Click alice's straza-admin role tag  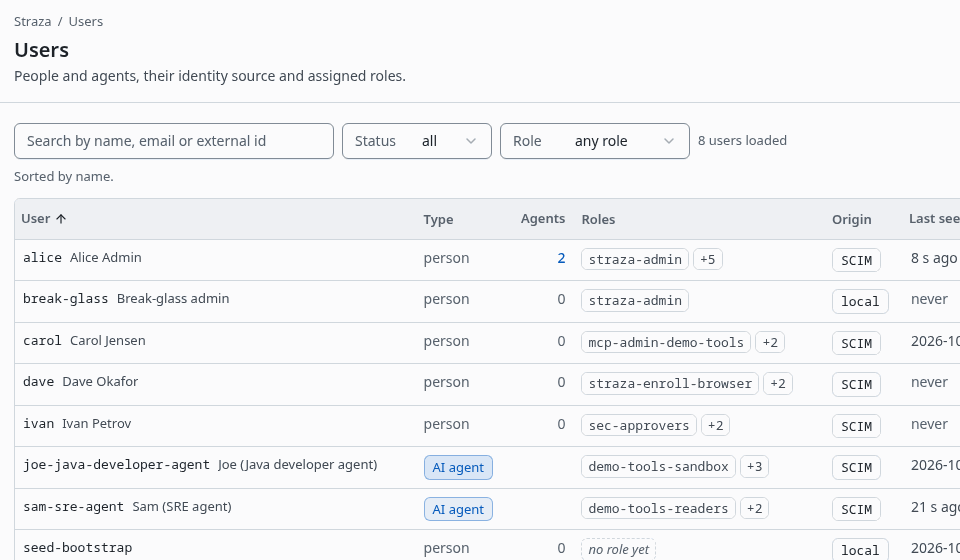click(635, 259)
